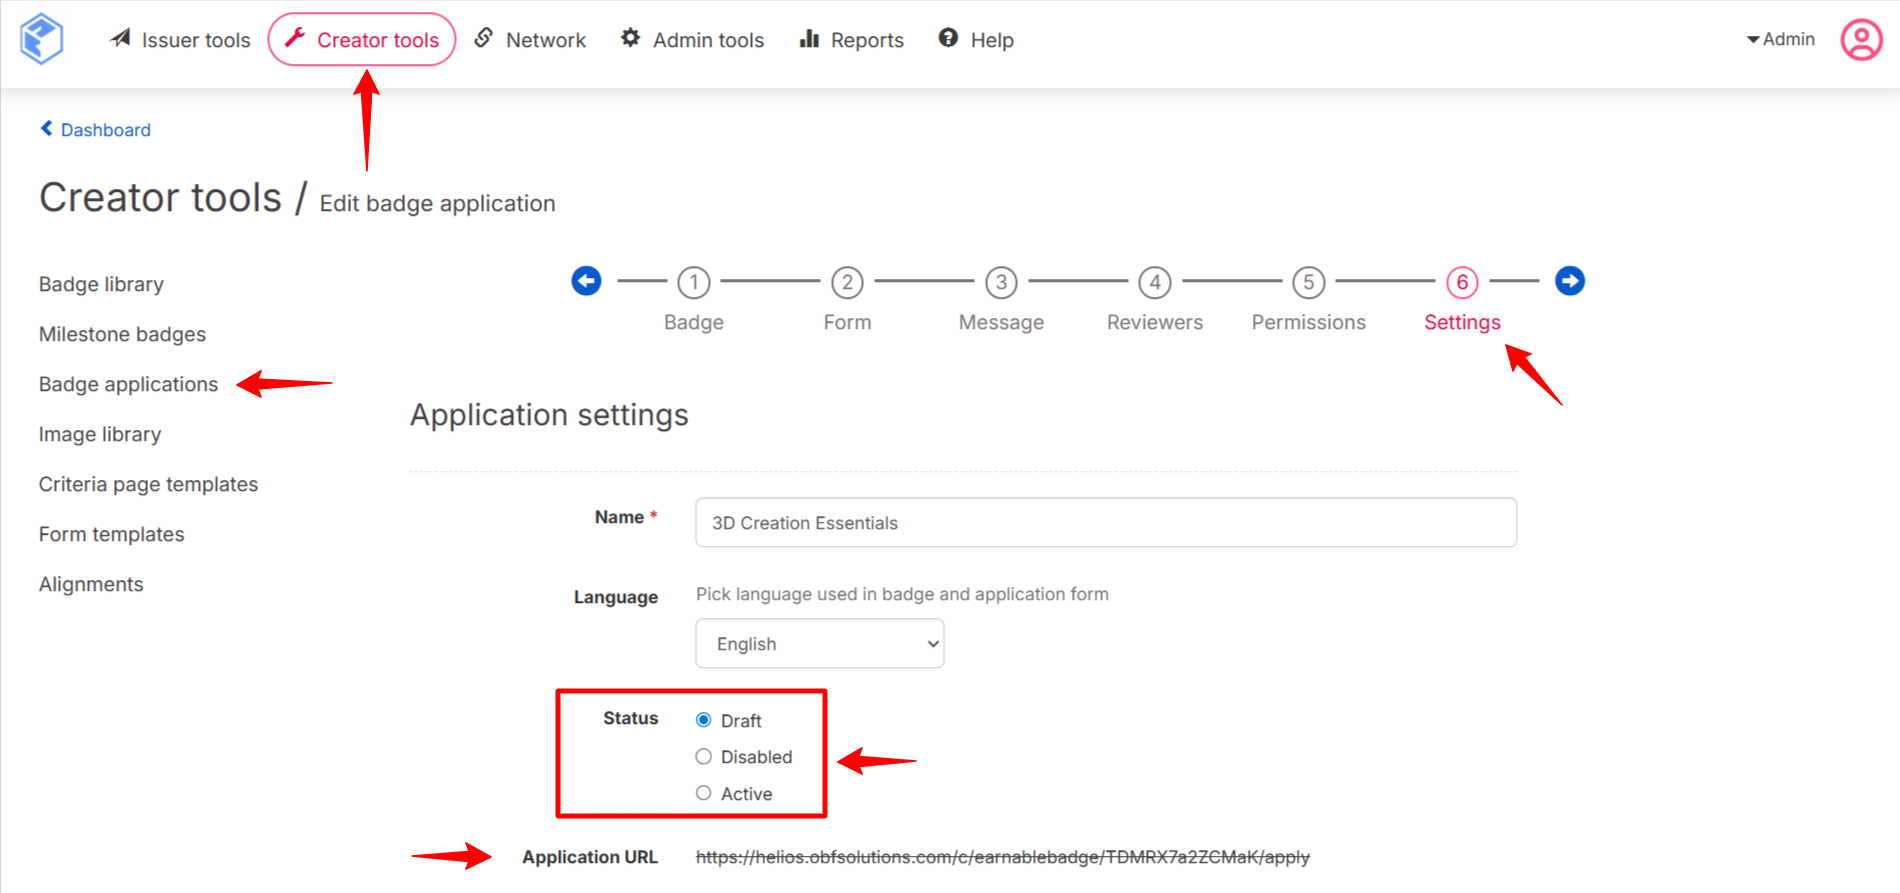Go to previous step with left arrow
Viewport: 1900px width, 893px height.
[x=586, y=281]
